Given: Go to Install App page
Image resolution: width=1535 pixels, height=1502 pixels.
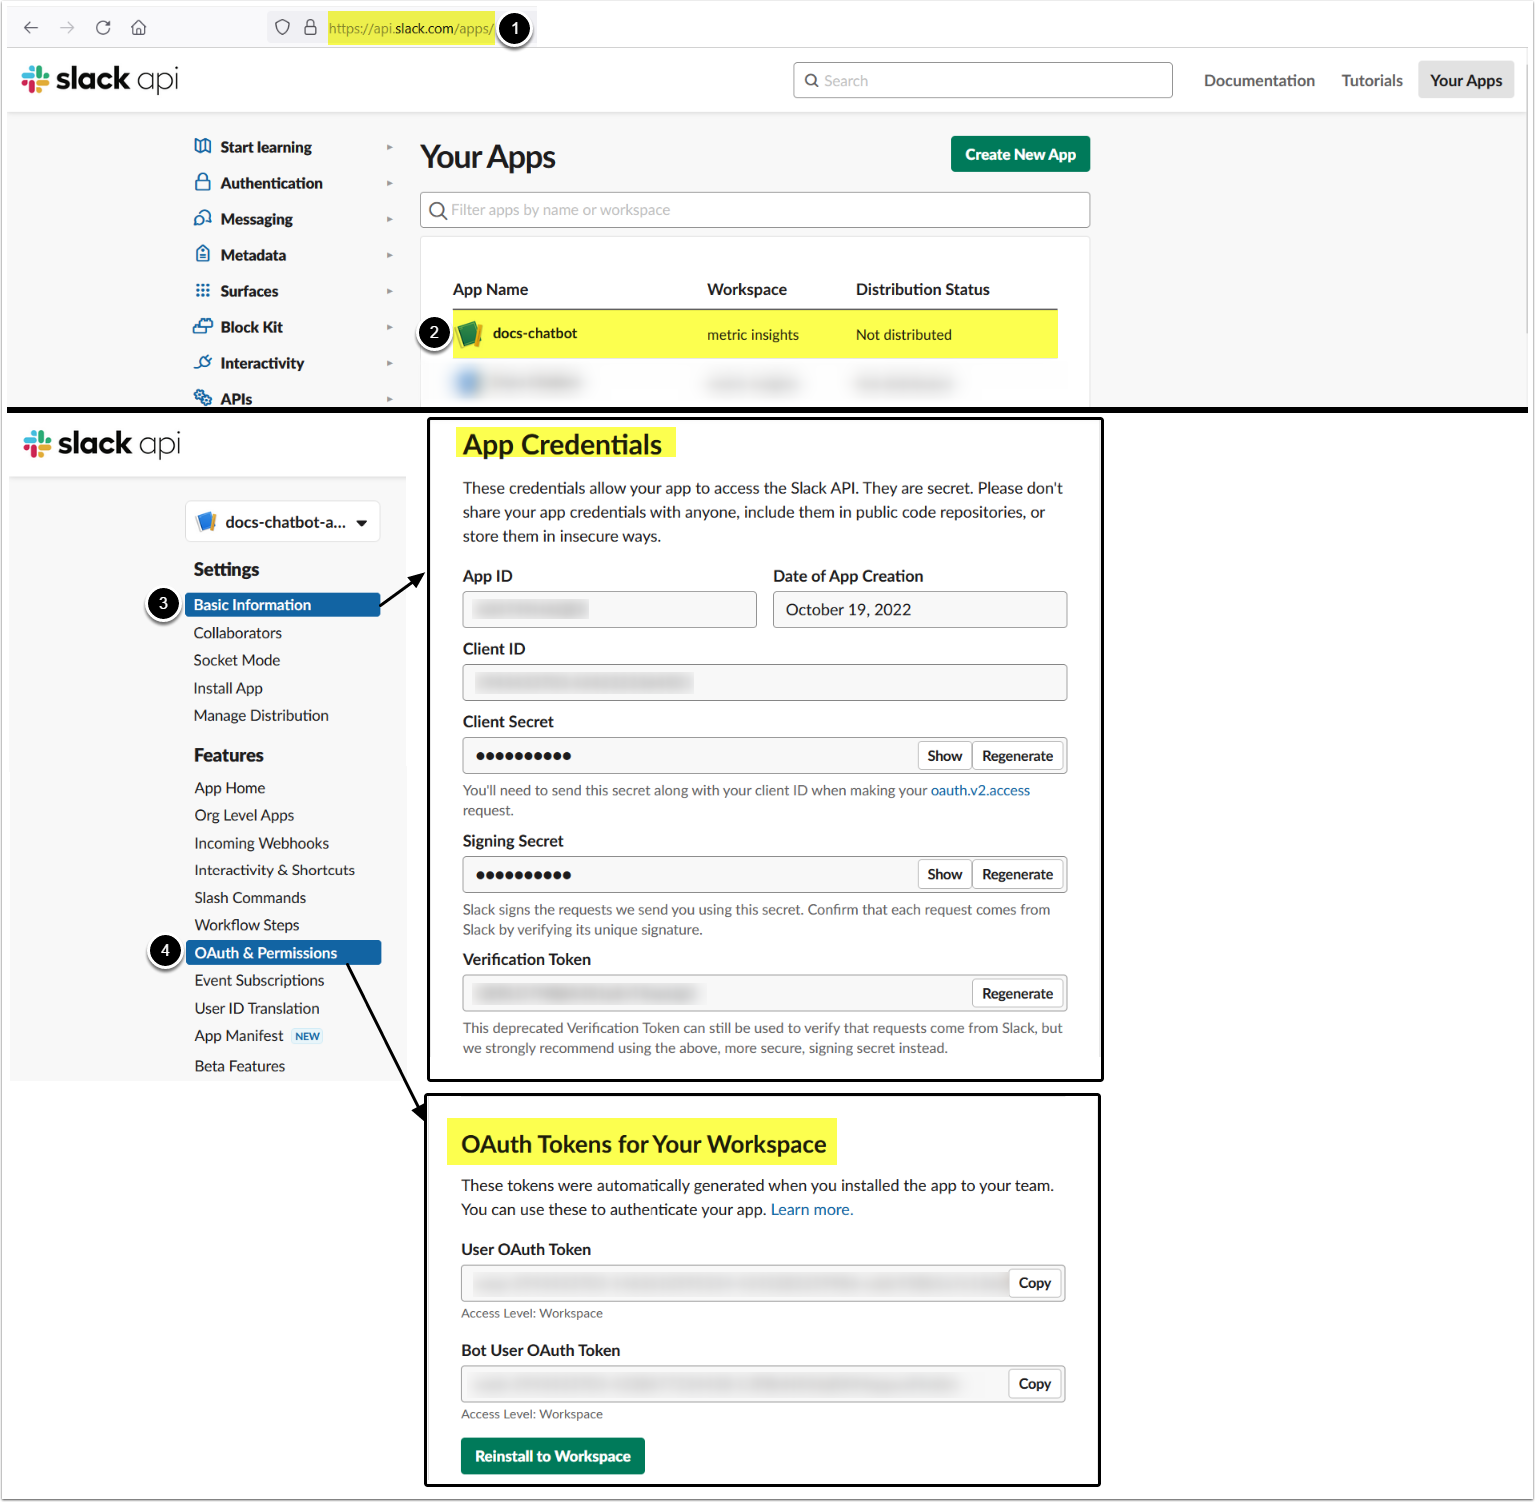Looking at the screenshot, I should pyautogui.click(x=228, y=688).
